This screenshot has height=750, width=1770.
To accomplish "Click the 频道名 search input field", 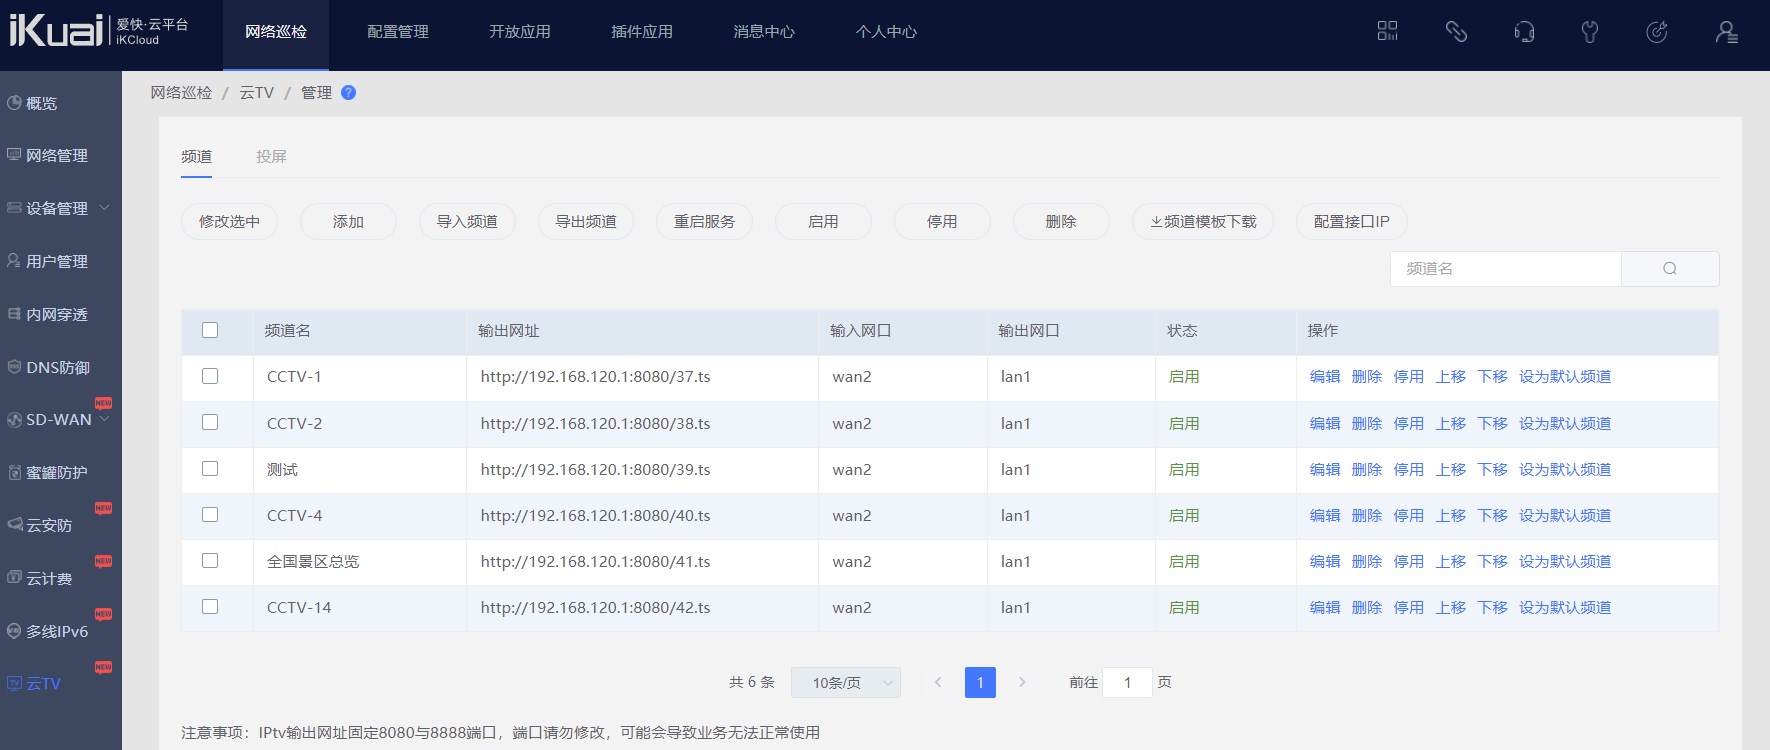I will (1505, 268).
